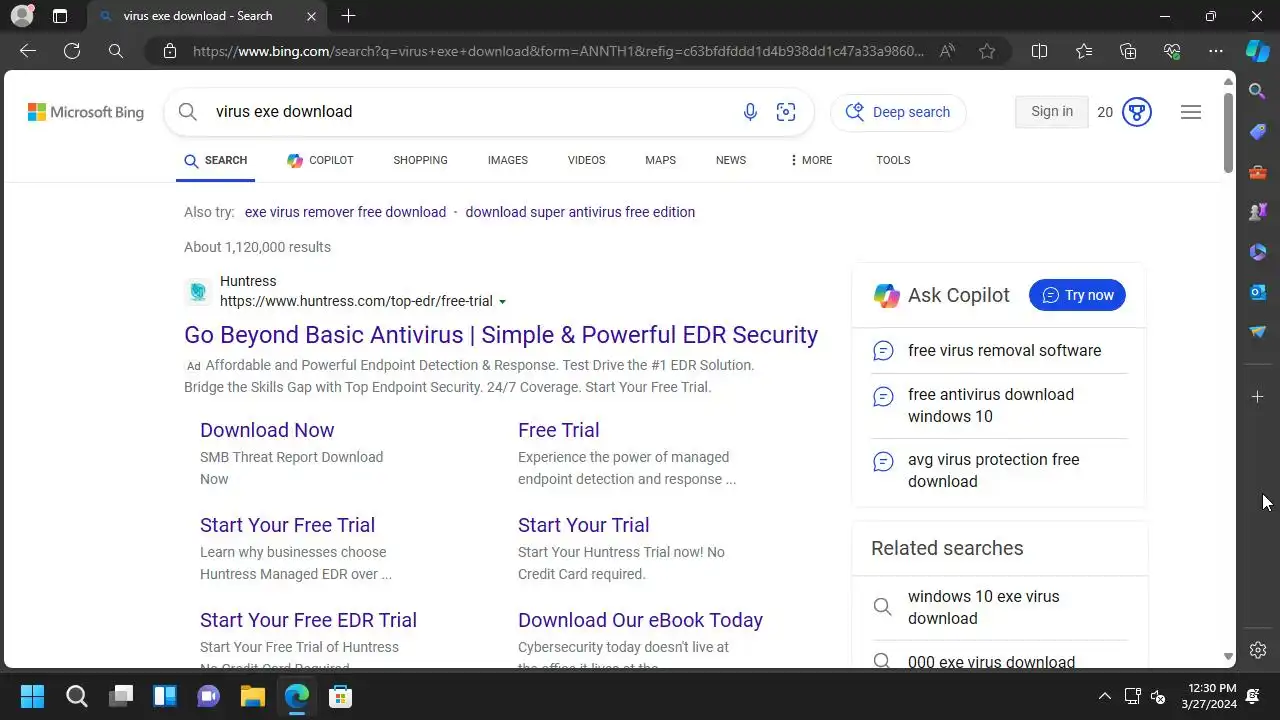Click the search magnifier in browser toolbar
The height and width of the screenshot is (720, 1280).
[x=116, y=51]
